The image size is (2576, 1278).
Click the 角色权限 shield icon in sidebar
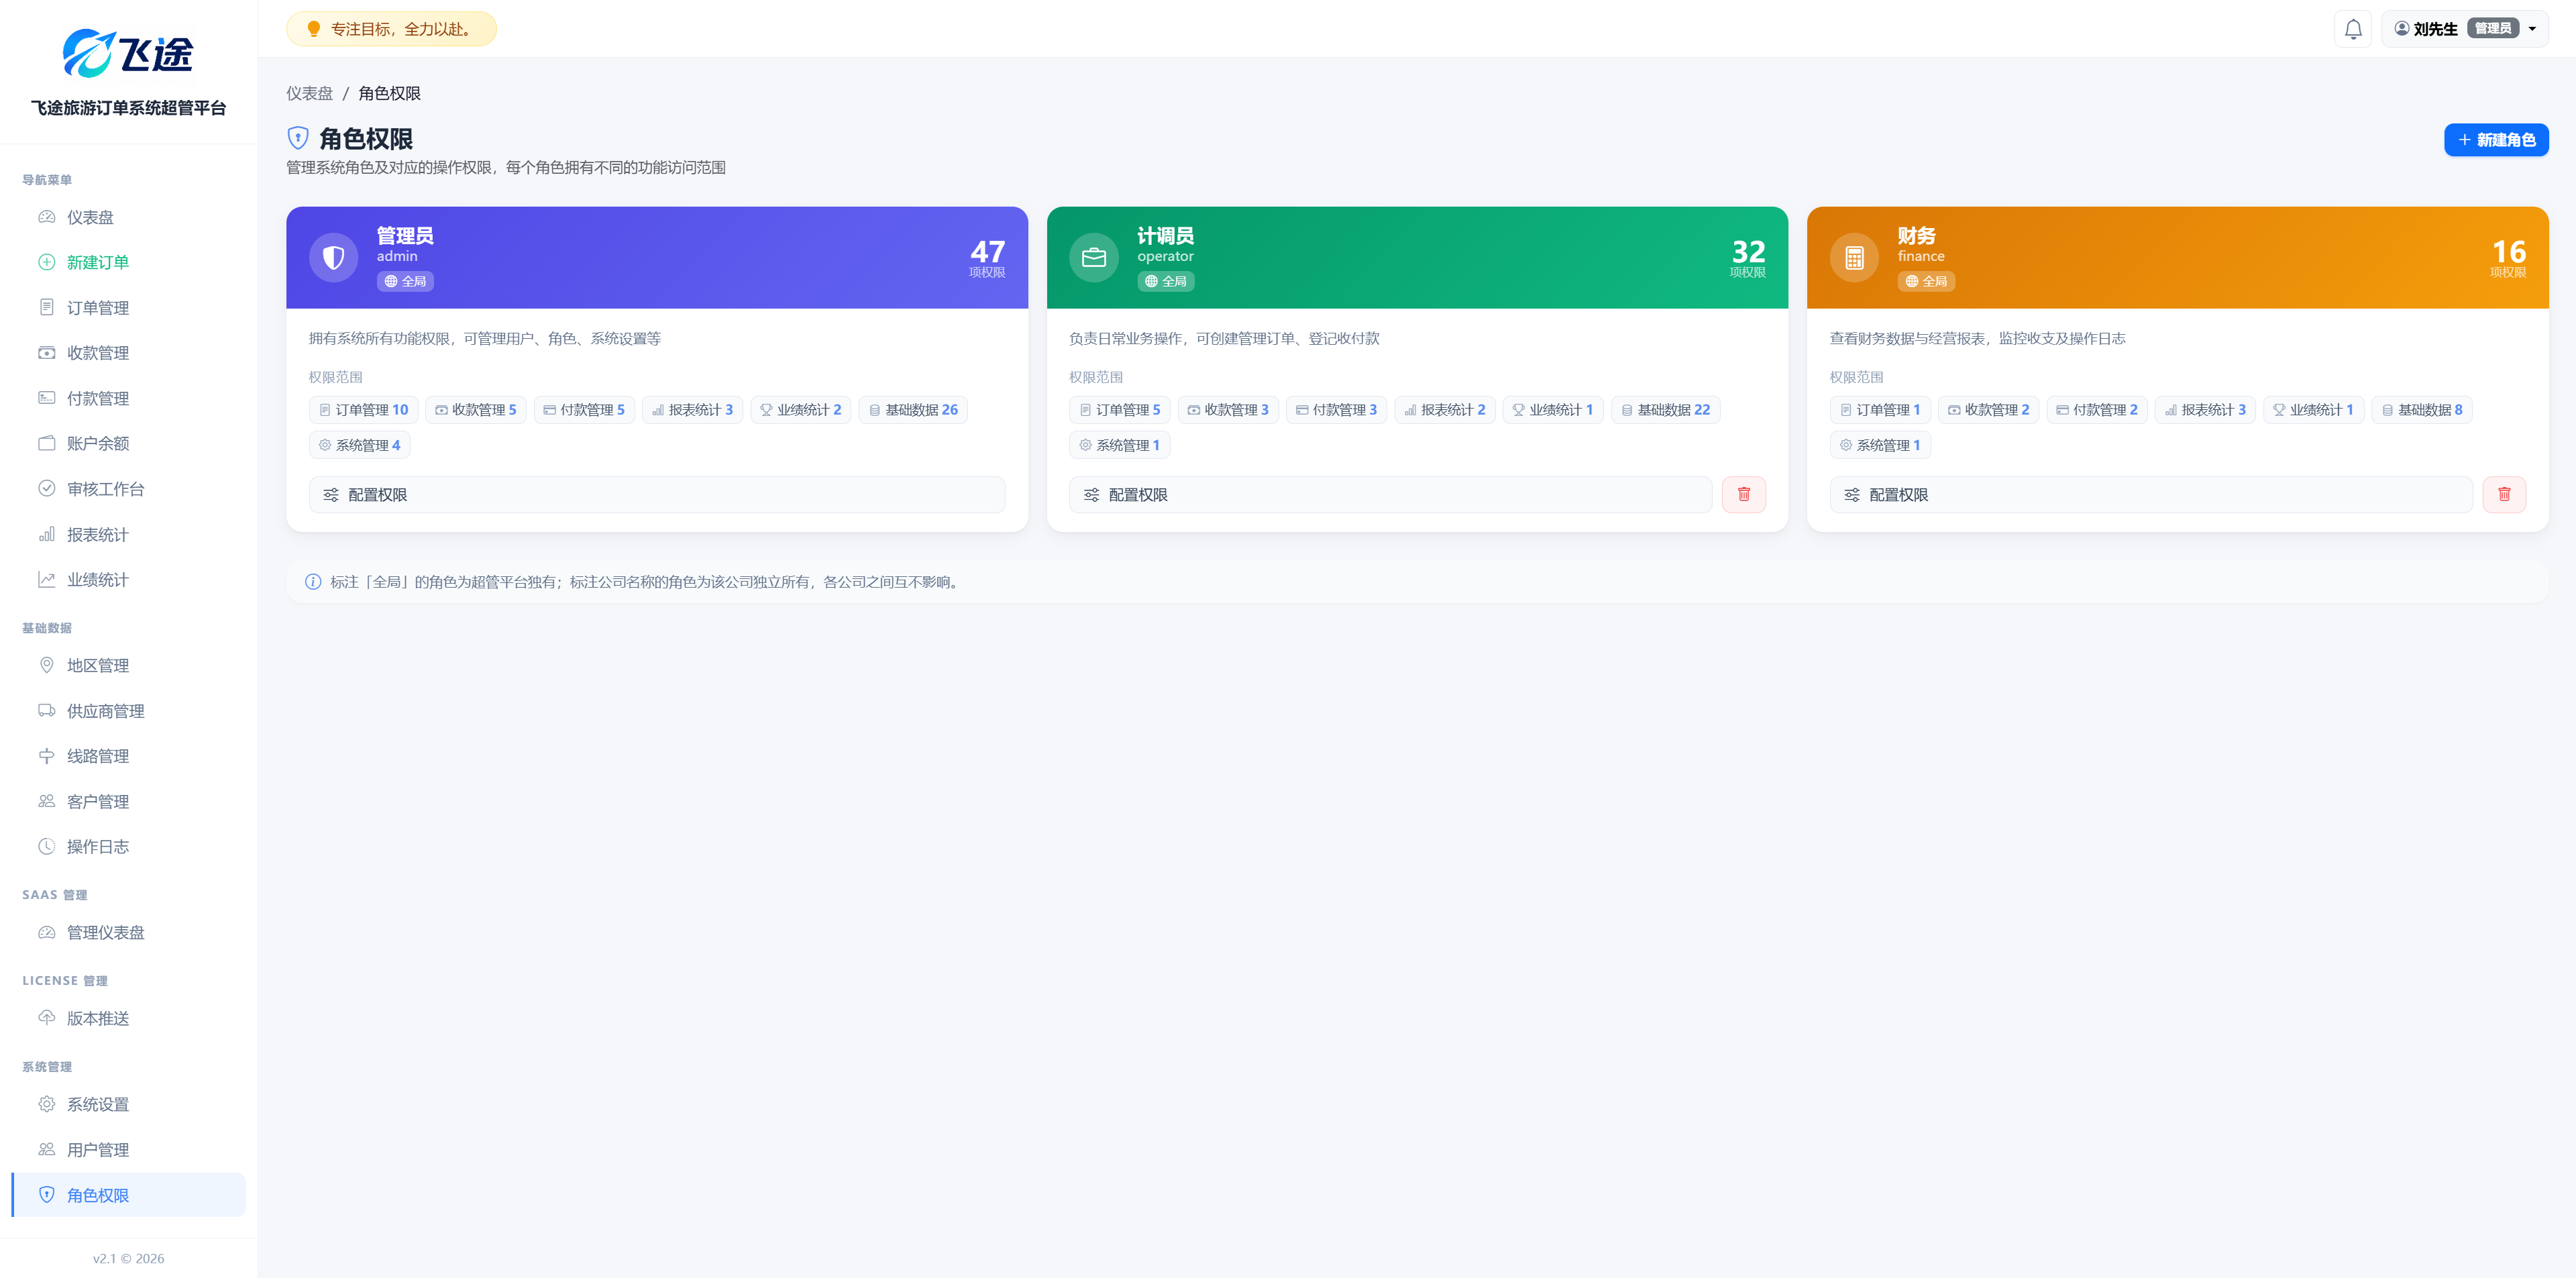[x=46, y=1195]
